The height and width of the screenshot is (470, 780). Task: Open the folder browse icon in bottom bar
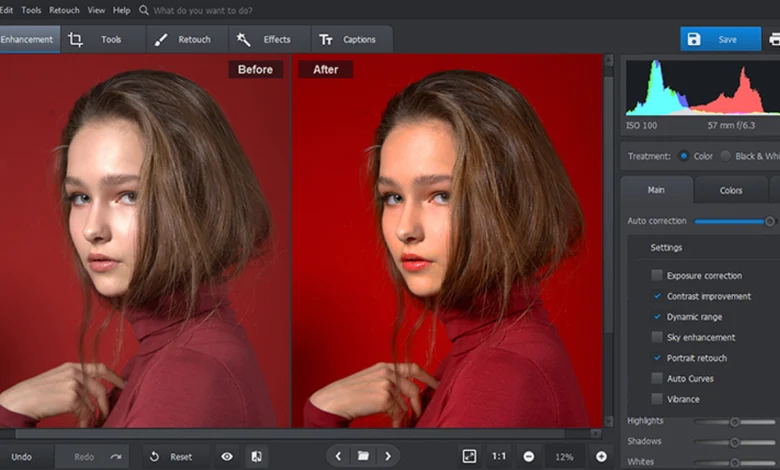pos(363,456)
